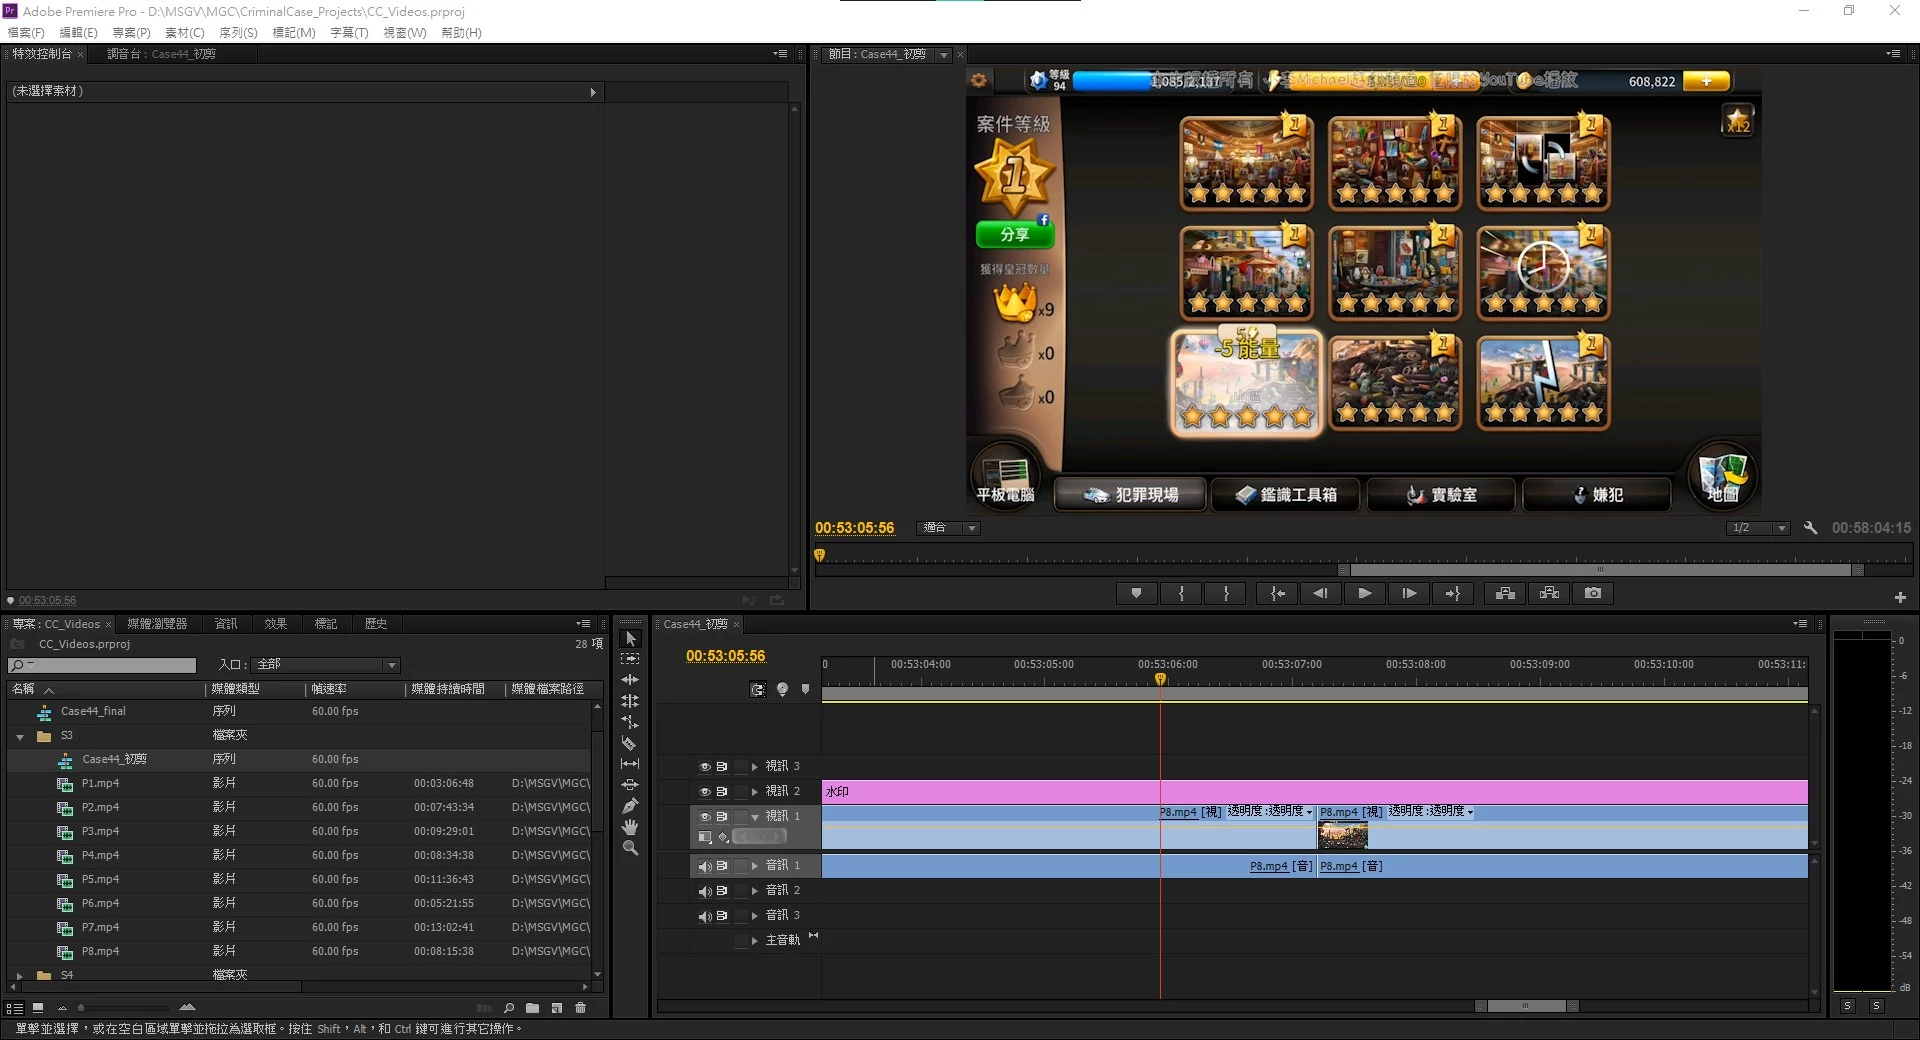Switch Project panel to icon view
Image resolution: width=1920 pixels, height=1040 pixels.
(38, 1008)
